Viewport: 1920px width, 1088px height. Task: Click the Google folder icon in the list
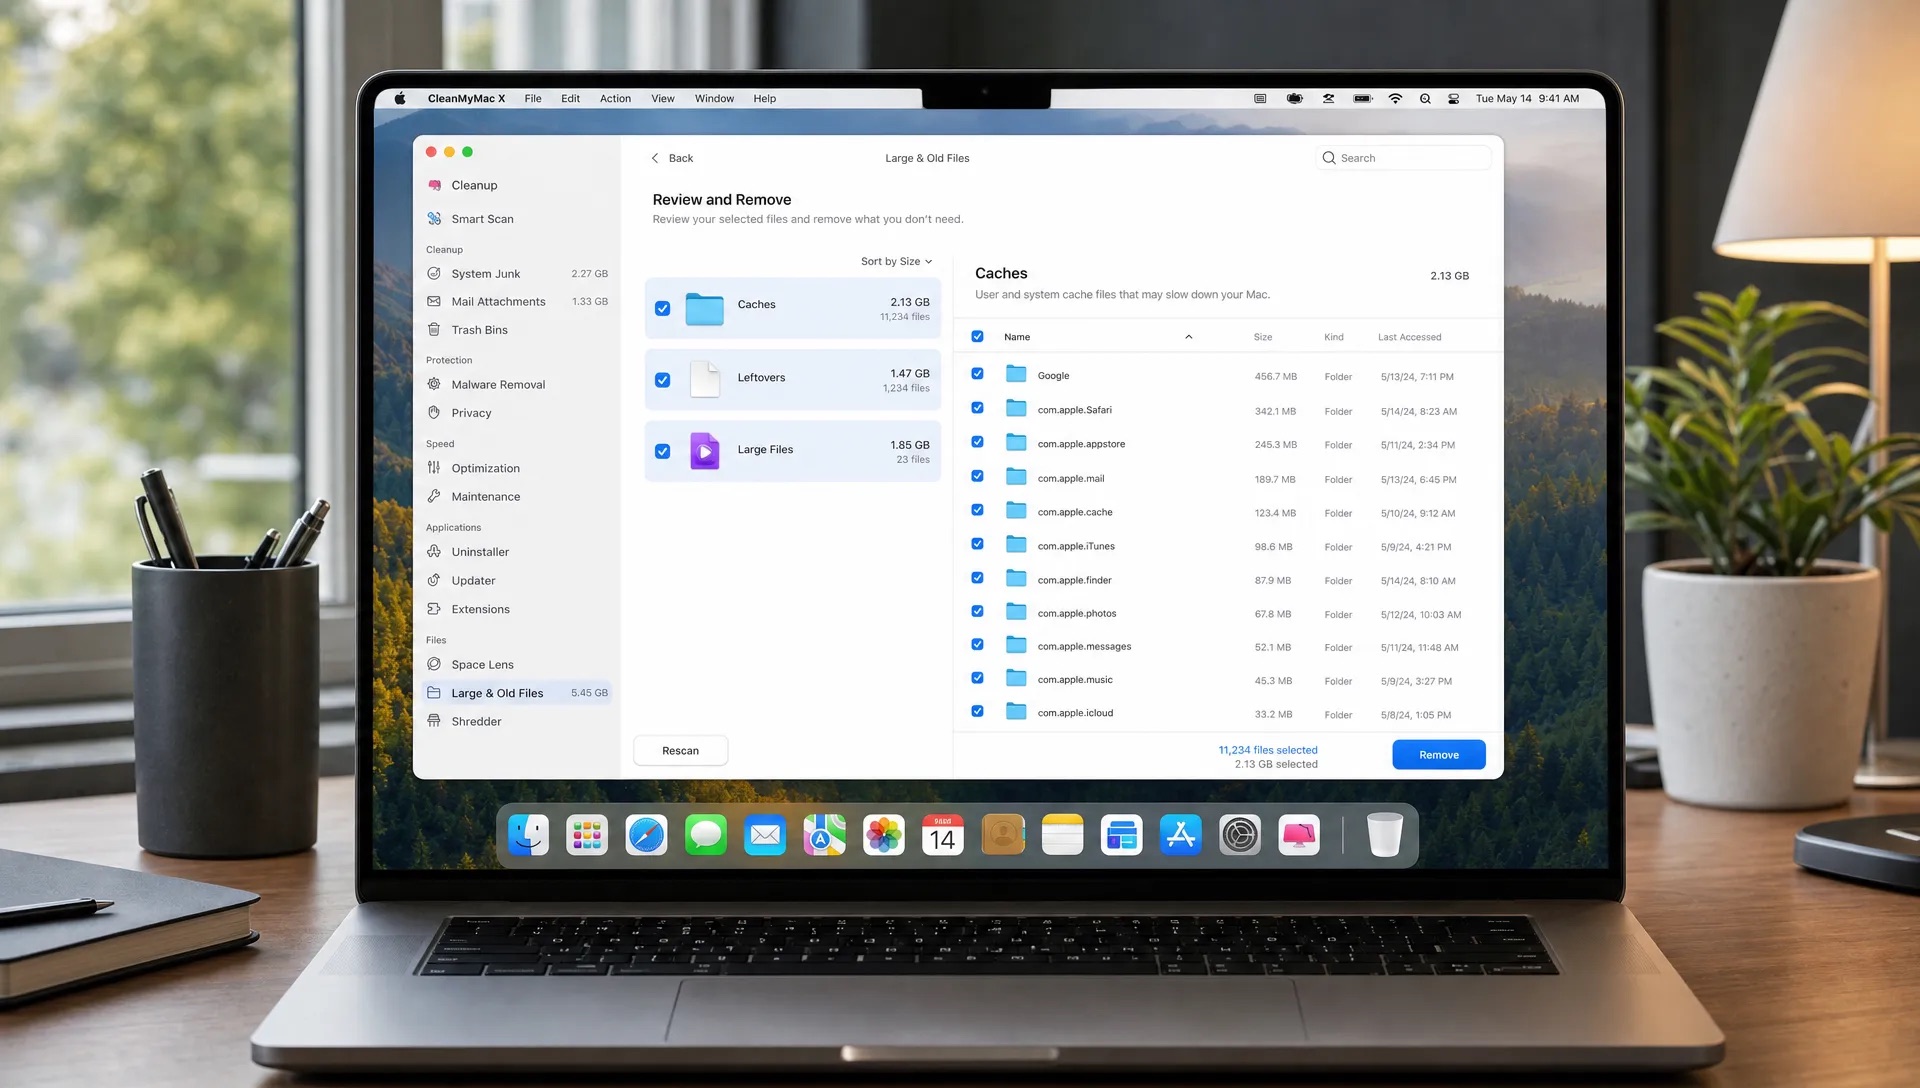1016,374
